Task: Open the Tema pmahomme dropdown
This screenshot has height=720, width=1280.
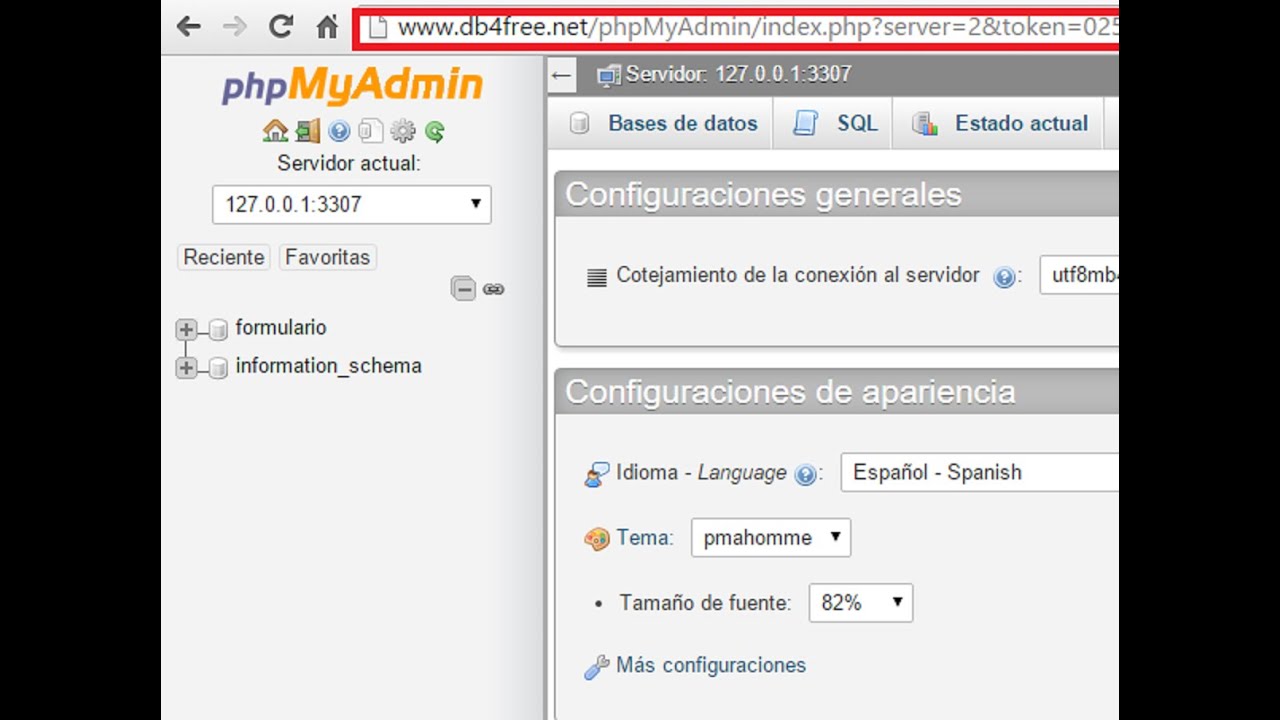Action: [x=771, y=537]
